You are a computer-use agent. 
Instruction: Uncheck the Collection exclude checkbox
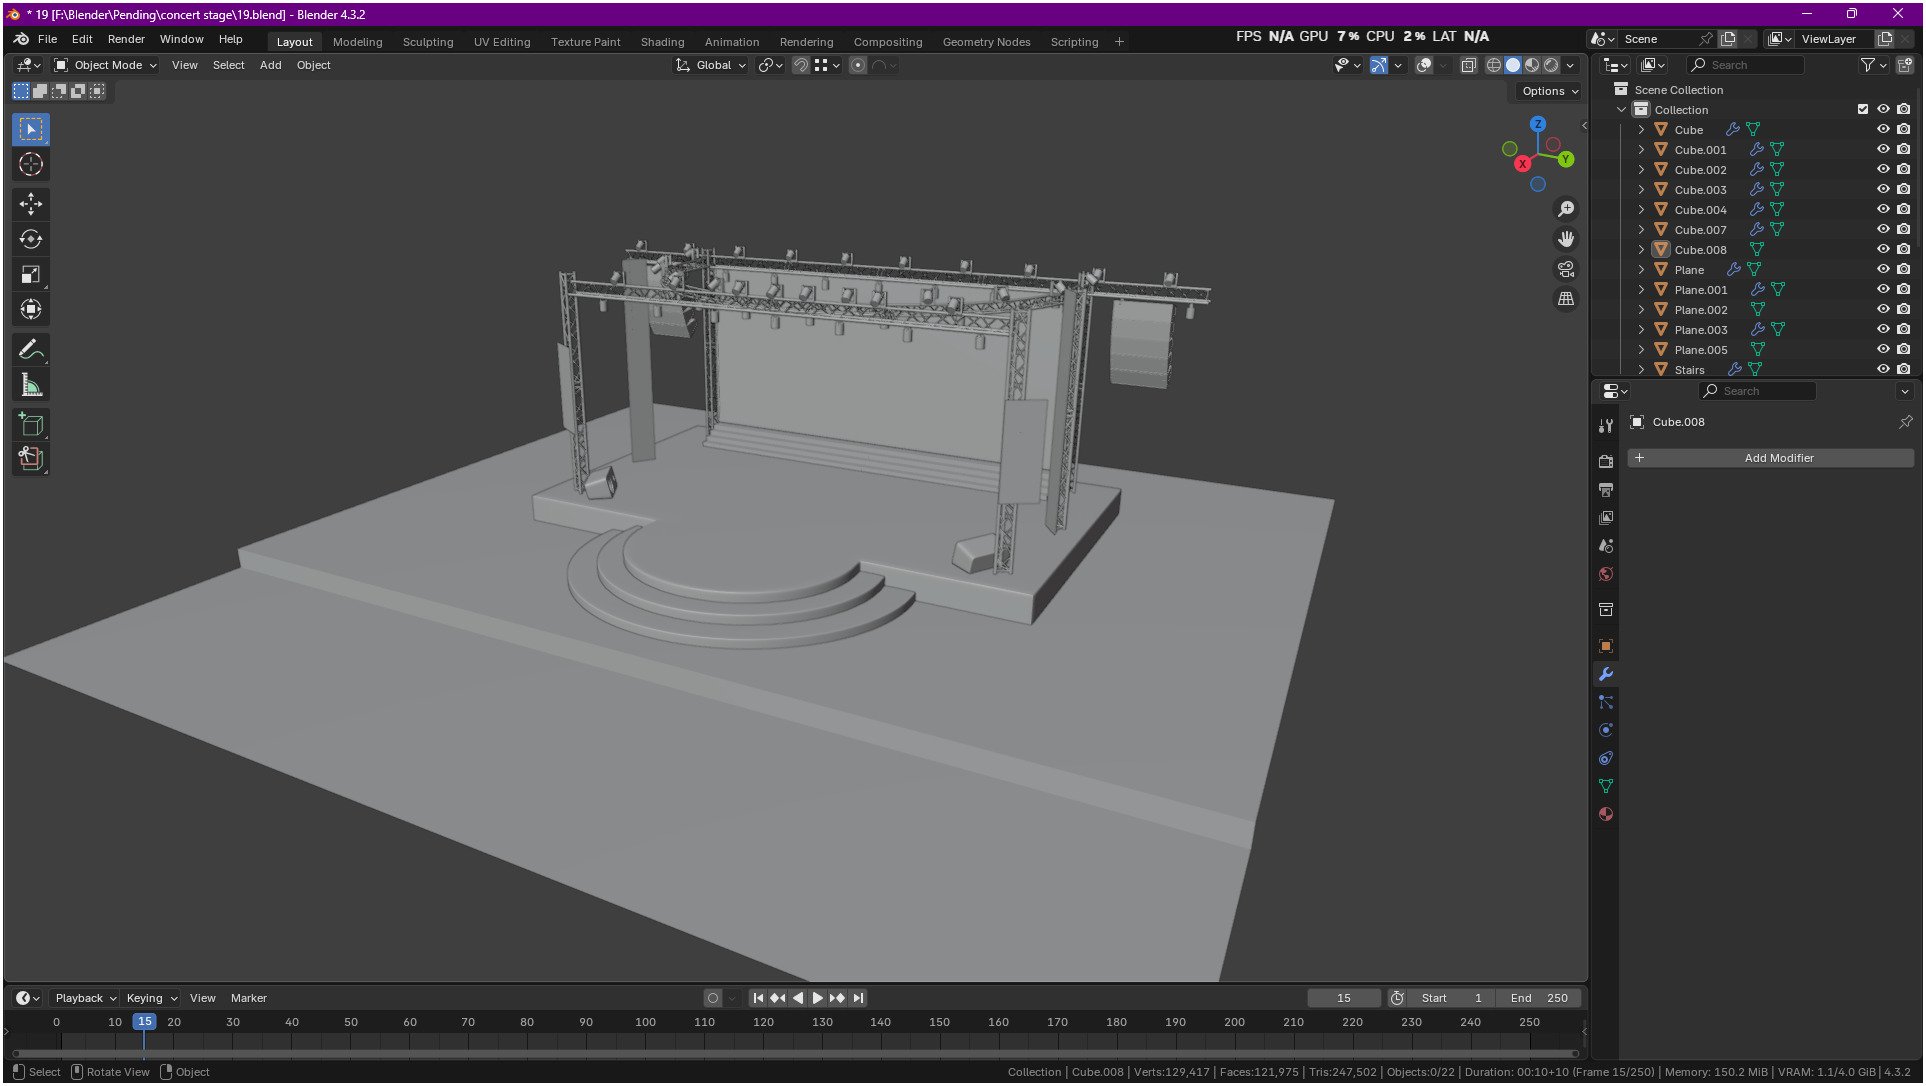tap(1863, 110)
